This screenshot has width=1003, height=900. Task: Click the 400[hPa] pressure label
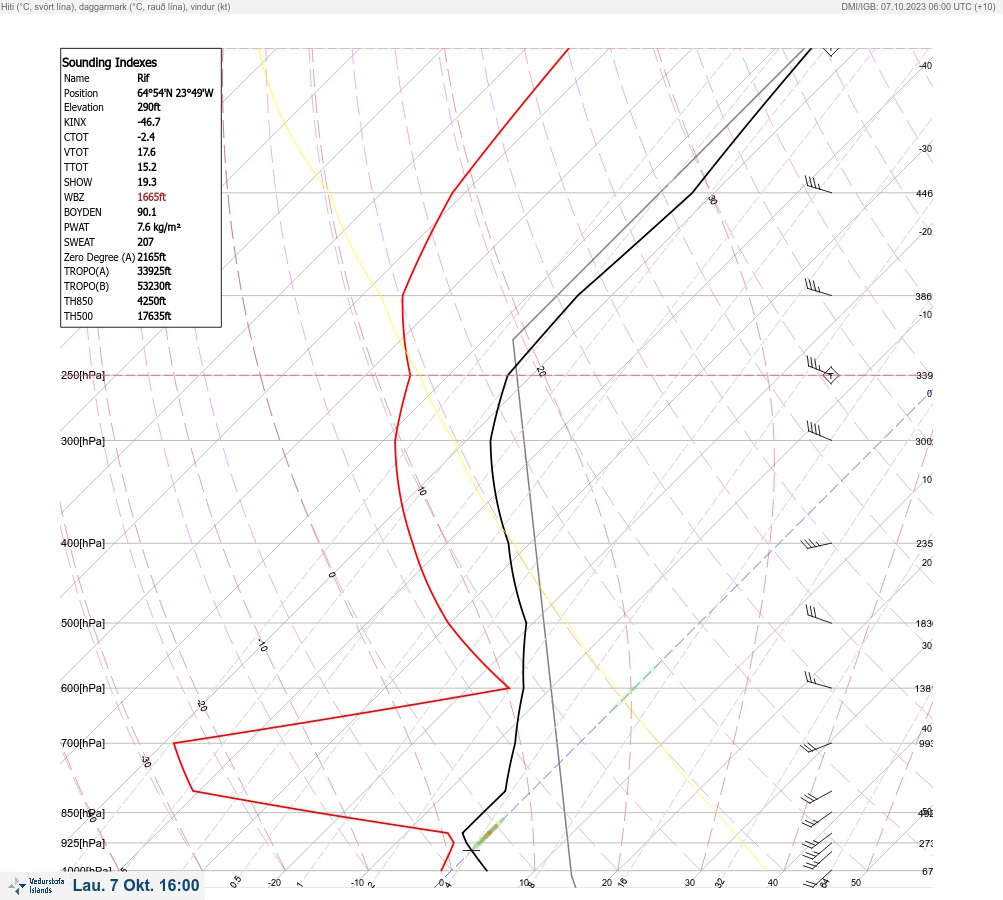pyautogui.click(x=83, y=543)
